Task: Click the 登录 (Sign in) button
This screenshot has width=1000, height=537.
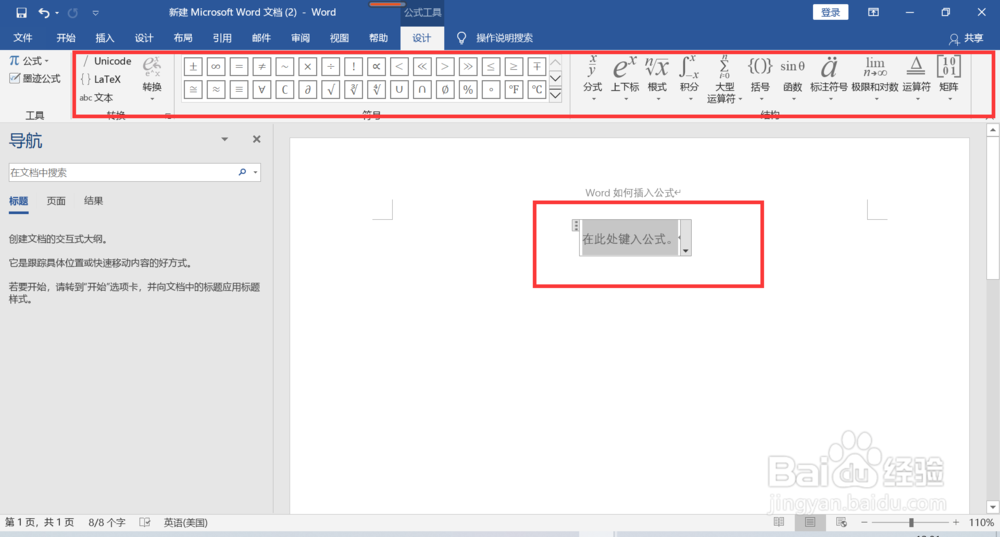Action: (x=830, y=12)
